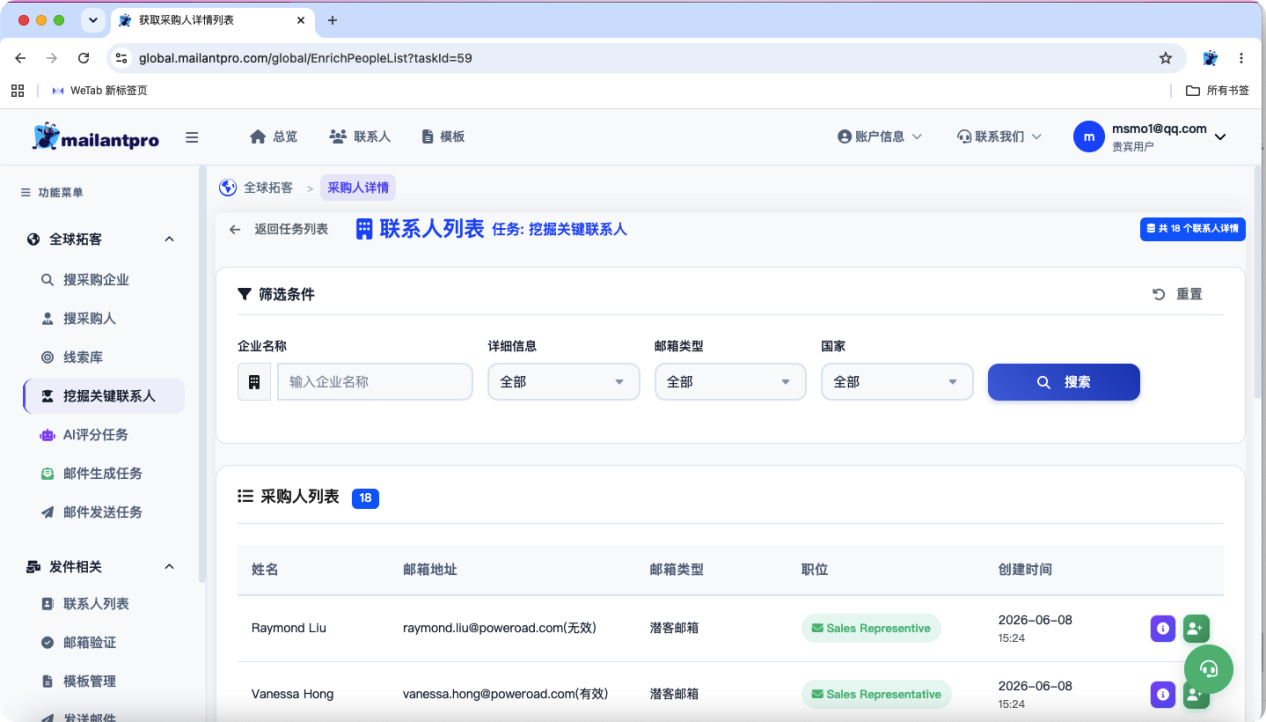Click 返回任务列表 back link
The image size is (1266, 722).
(279, 229)
